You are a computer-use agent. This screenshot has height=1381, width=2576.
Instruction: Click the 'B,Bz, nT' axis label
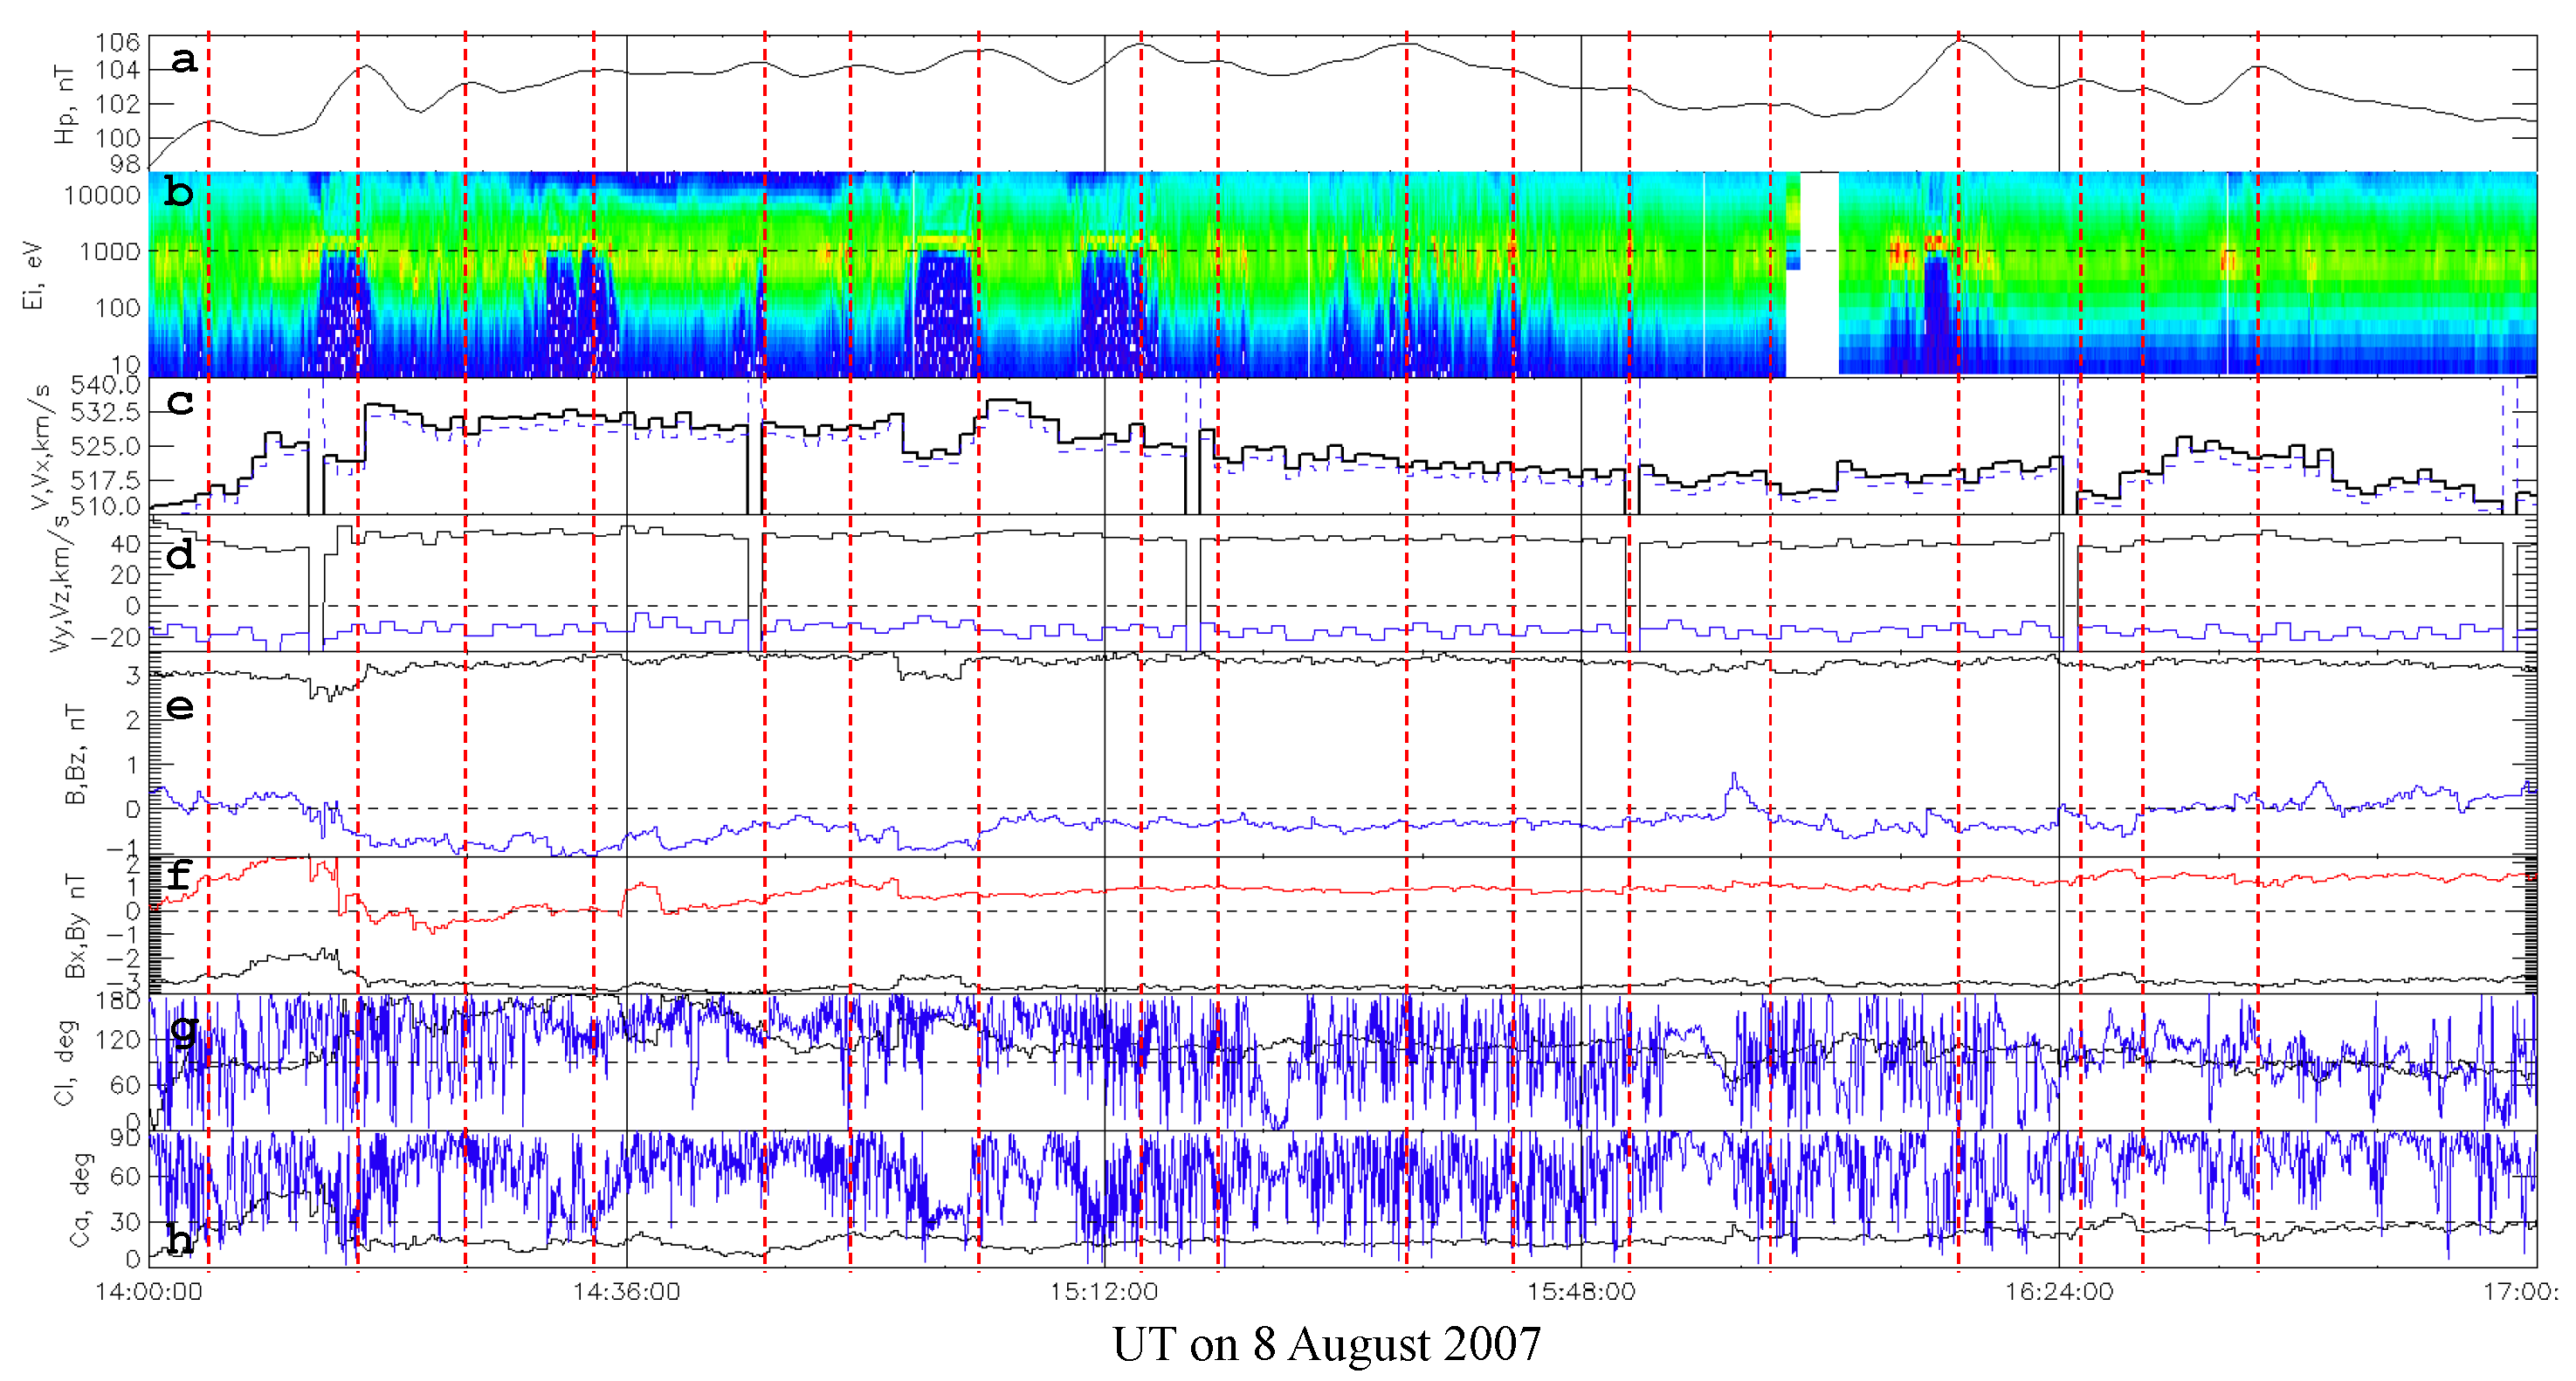[x=75, y=754]
